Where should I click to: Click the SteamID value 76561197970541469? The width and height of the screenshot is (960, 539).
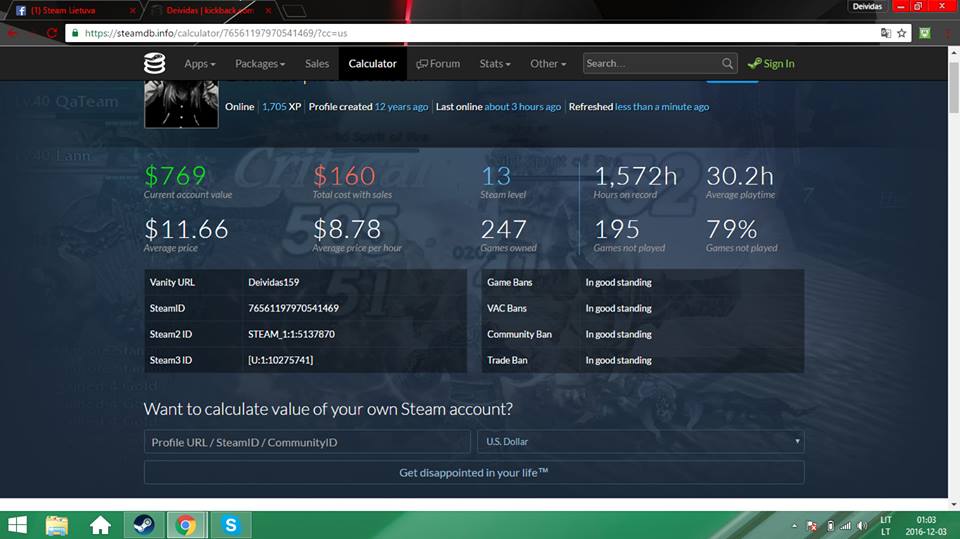pyautogui.click(x=293, y=308)
